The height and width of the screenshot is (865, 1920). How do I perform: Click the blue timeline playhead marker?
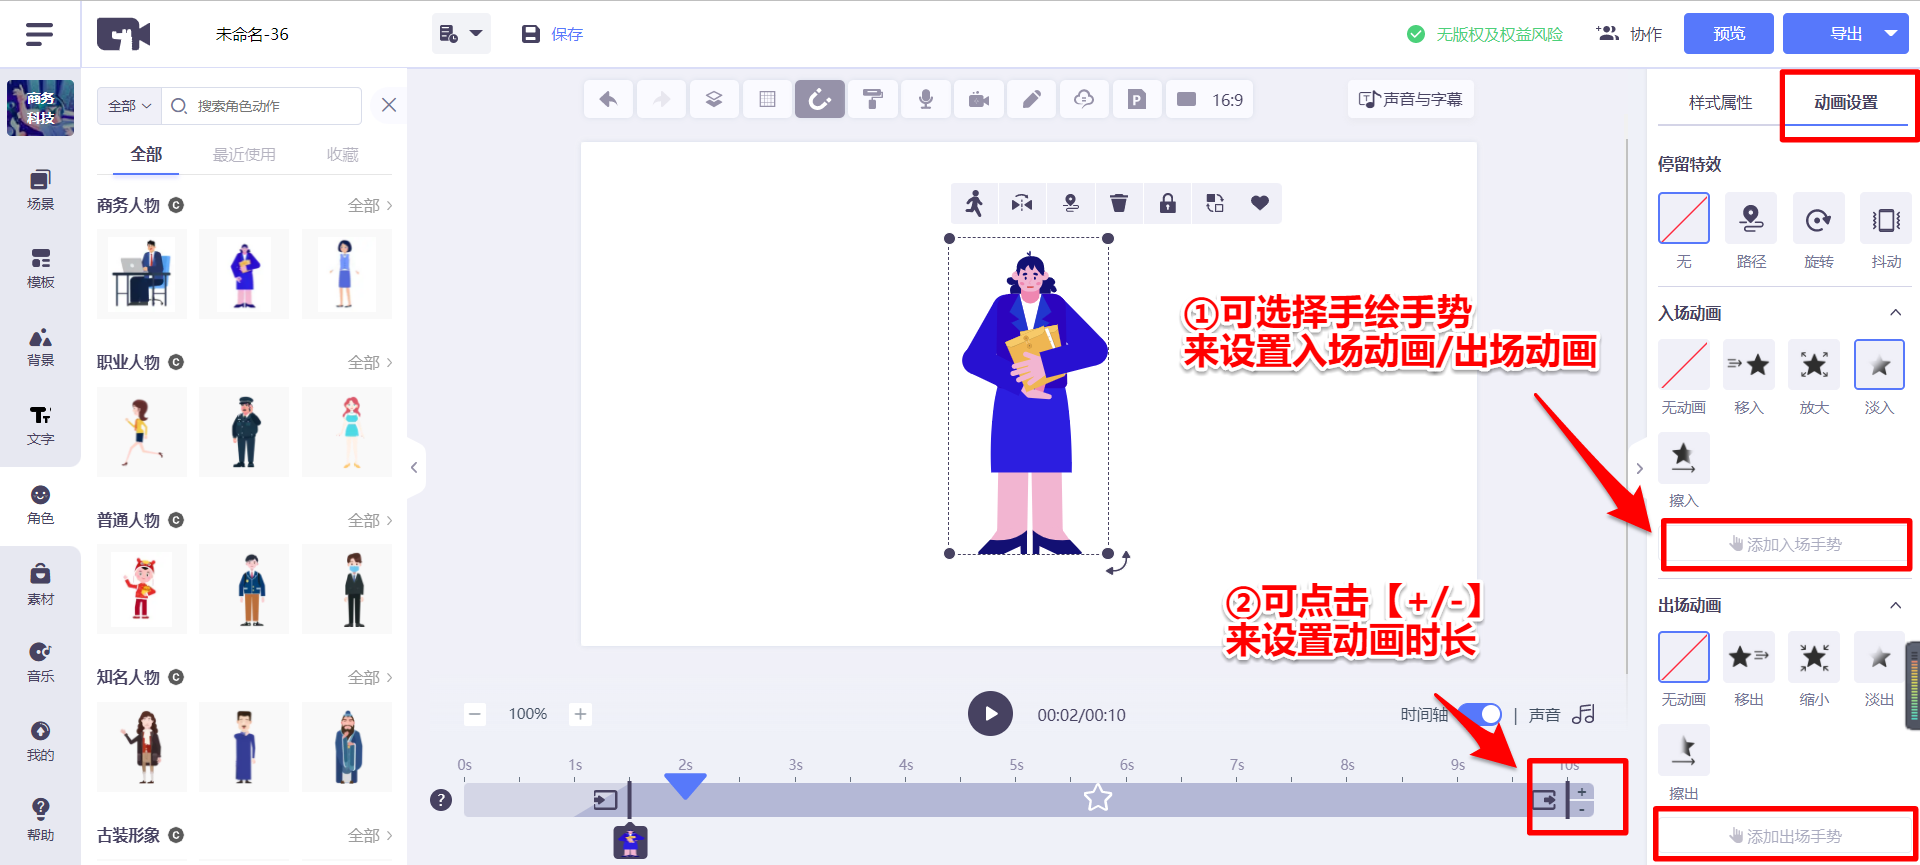685,786
